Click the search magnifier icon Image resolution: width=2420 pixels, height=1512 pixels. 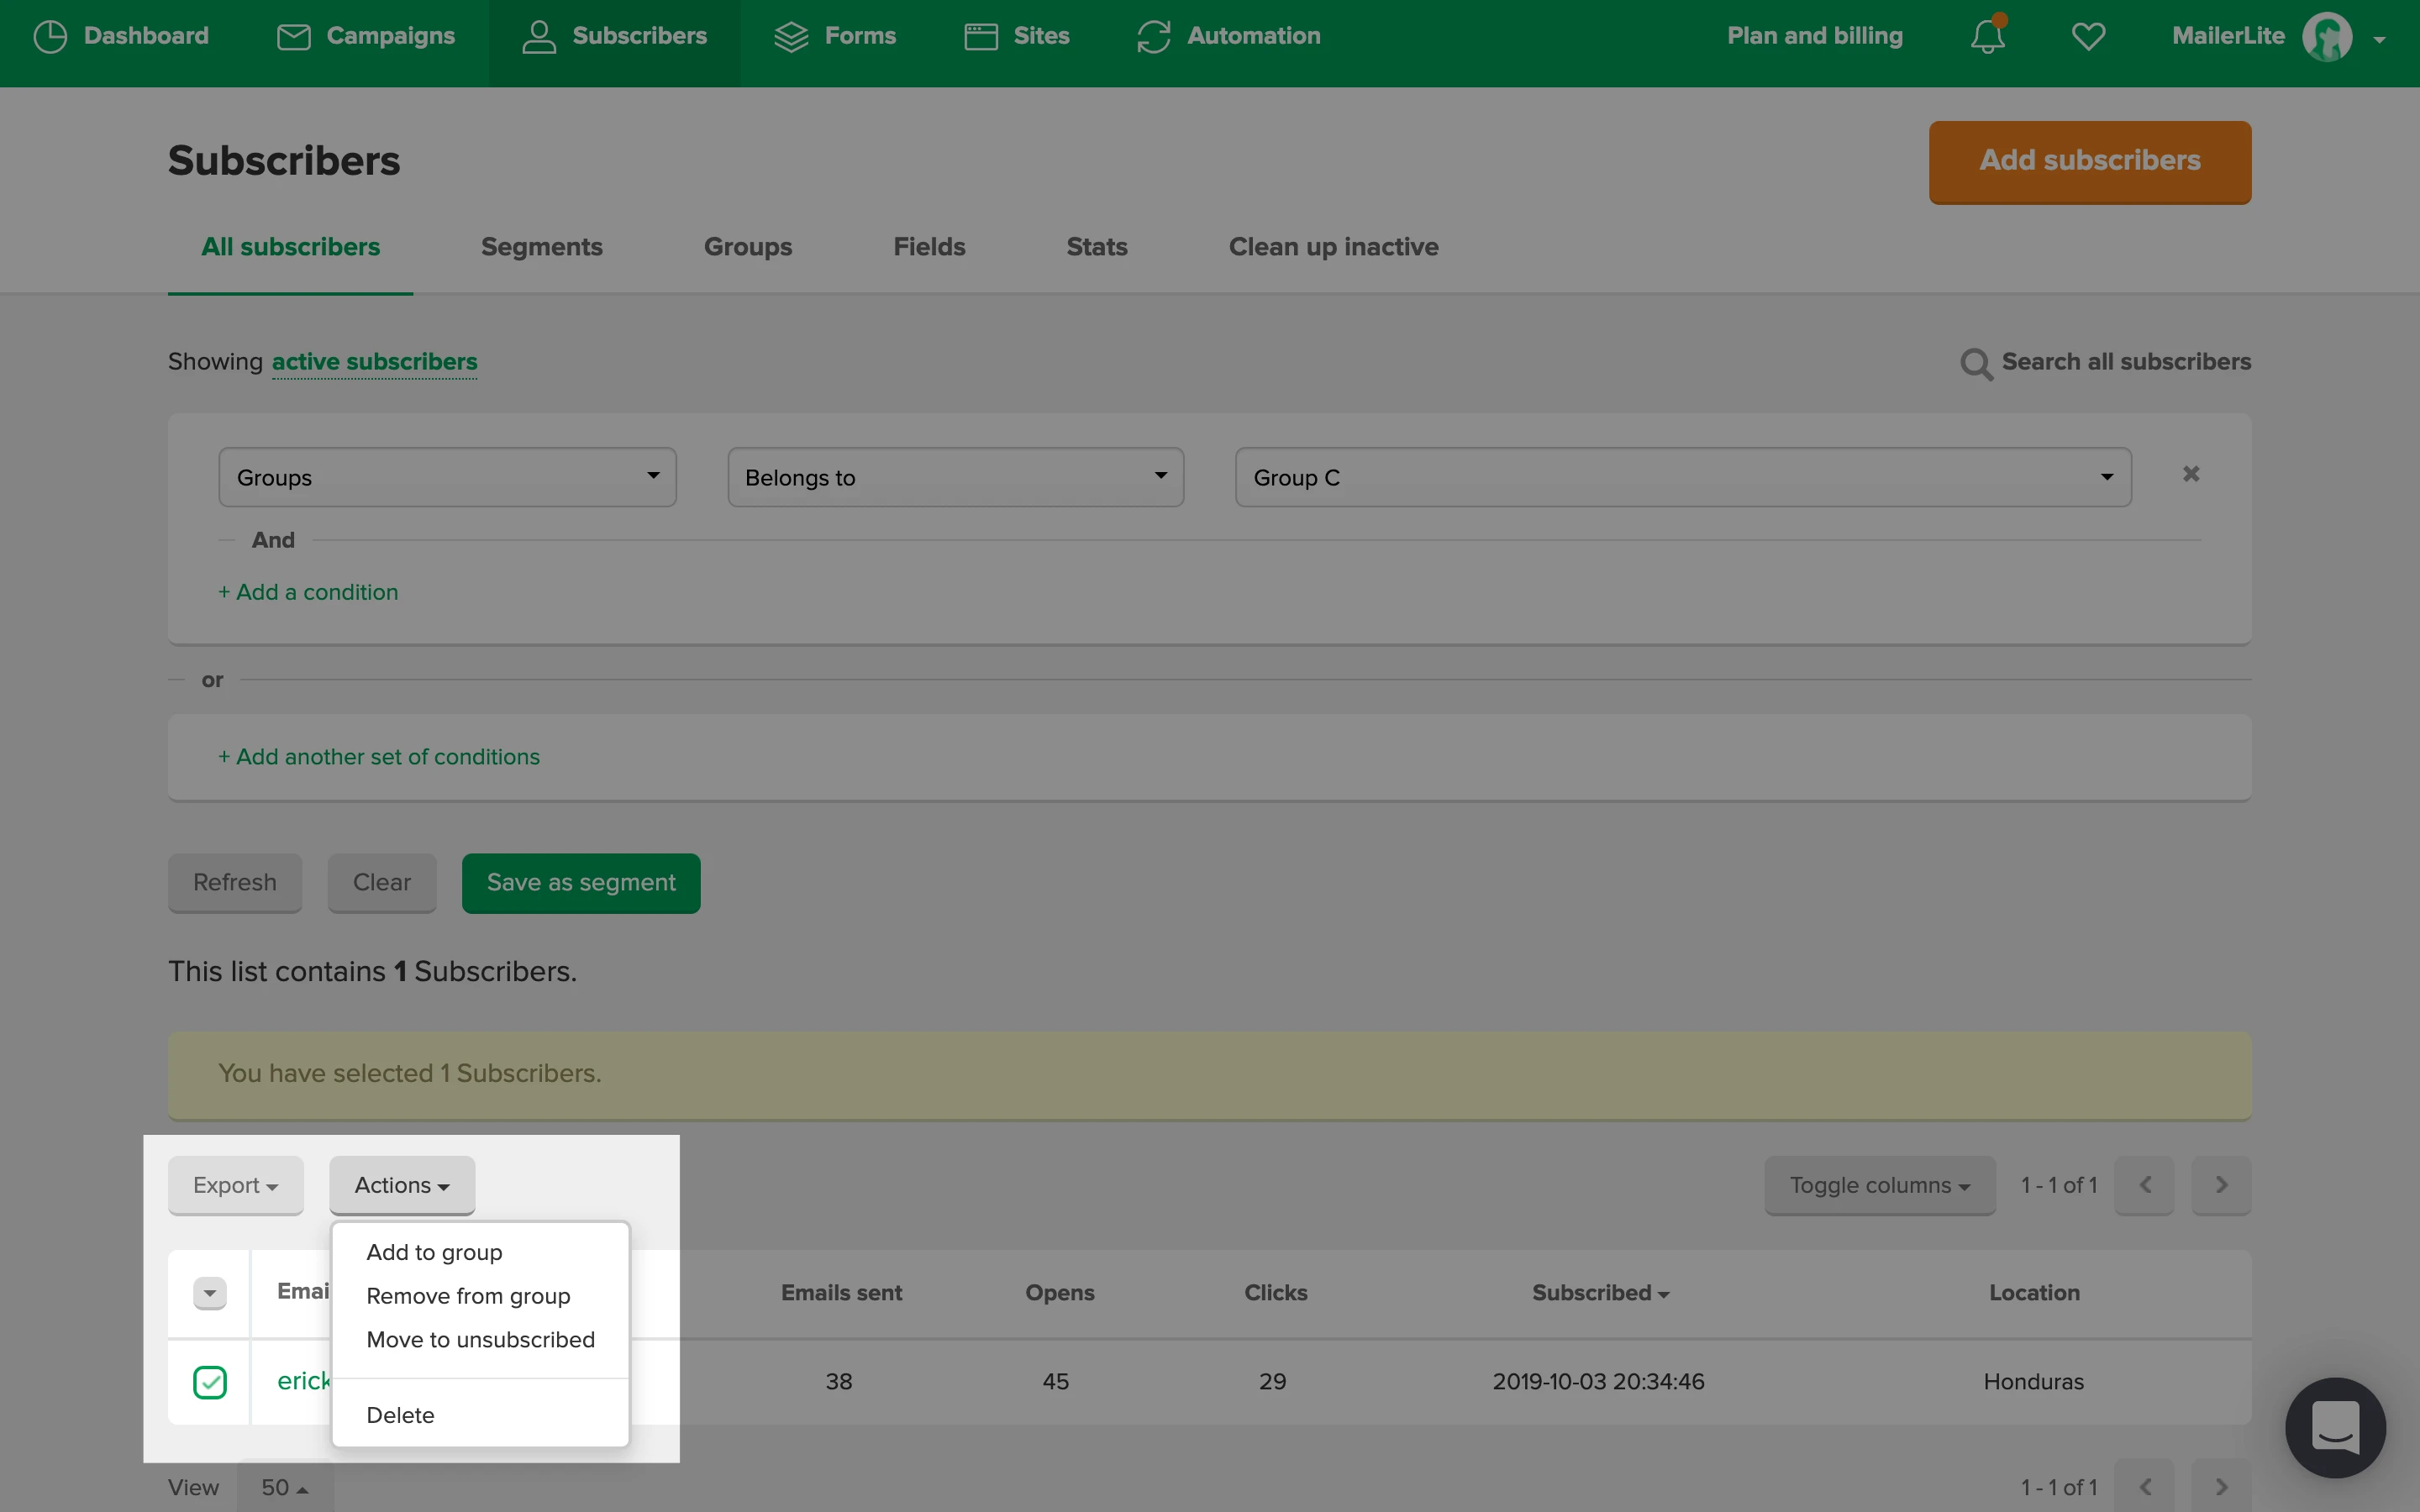[x=1975, y=363]
